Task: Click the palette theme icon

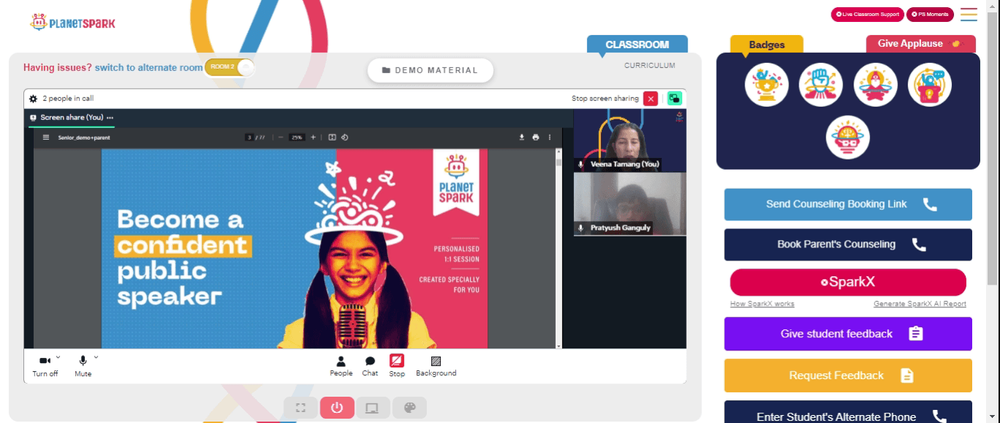Action: pos(409,408)
